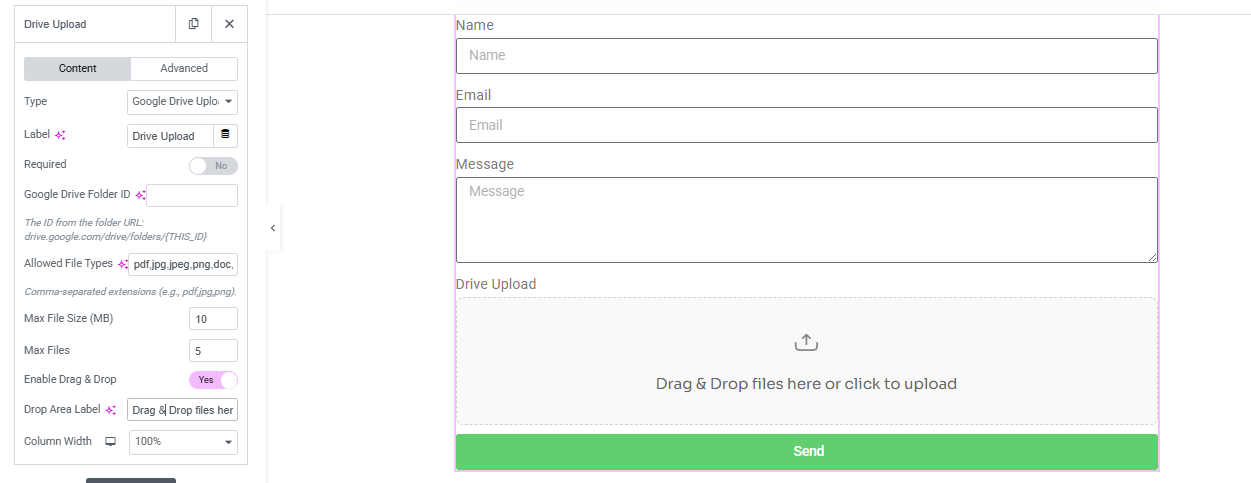
Task: Click the duplicate item icon in Drive Upload header
Action: click(193, 24)
